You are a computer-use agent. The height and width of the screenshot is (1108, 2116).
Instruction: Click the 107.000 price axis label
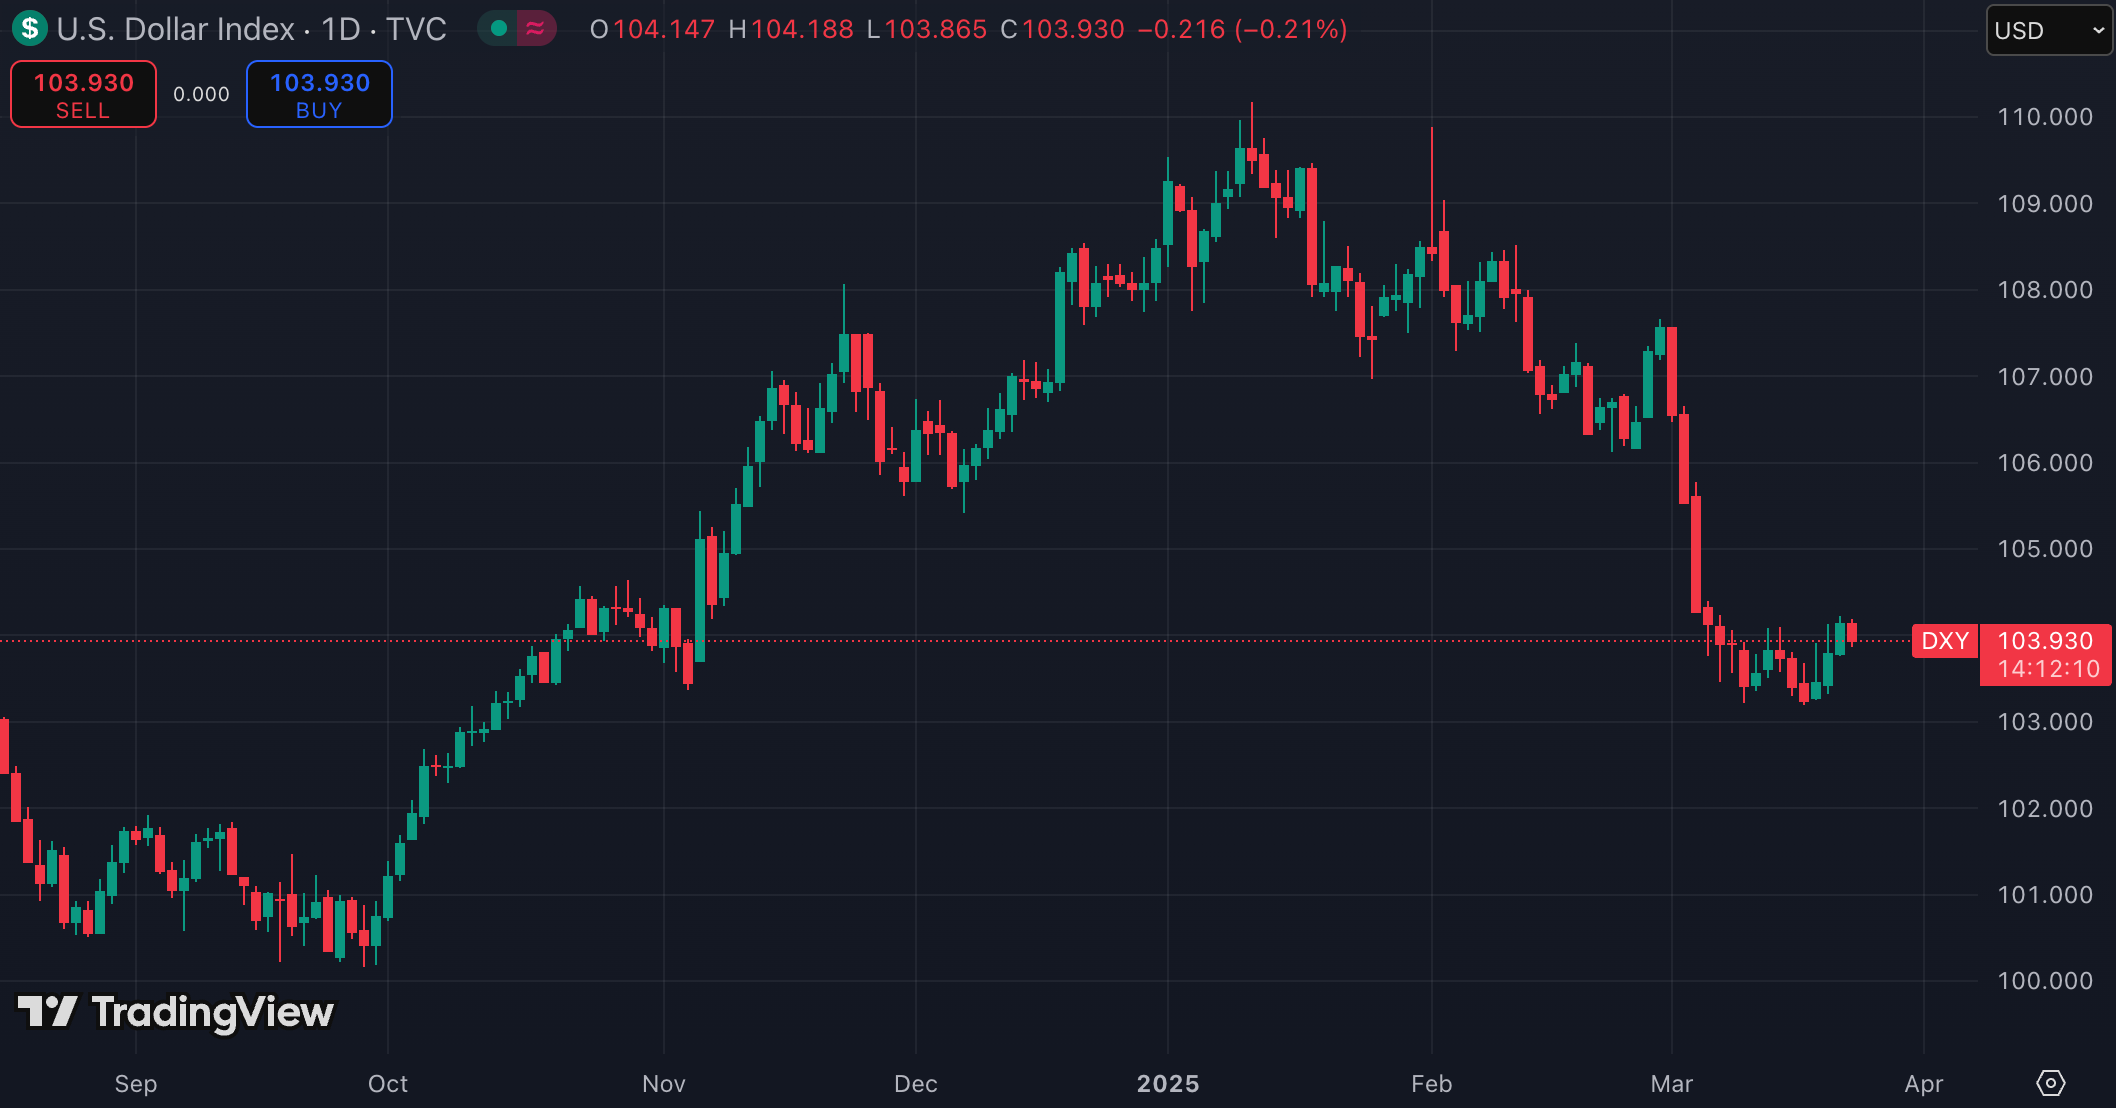pos(2045,377)
